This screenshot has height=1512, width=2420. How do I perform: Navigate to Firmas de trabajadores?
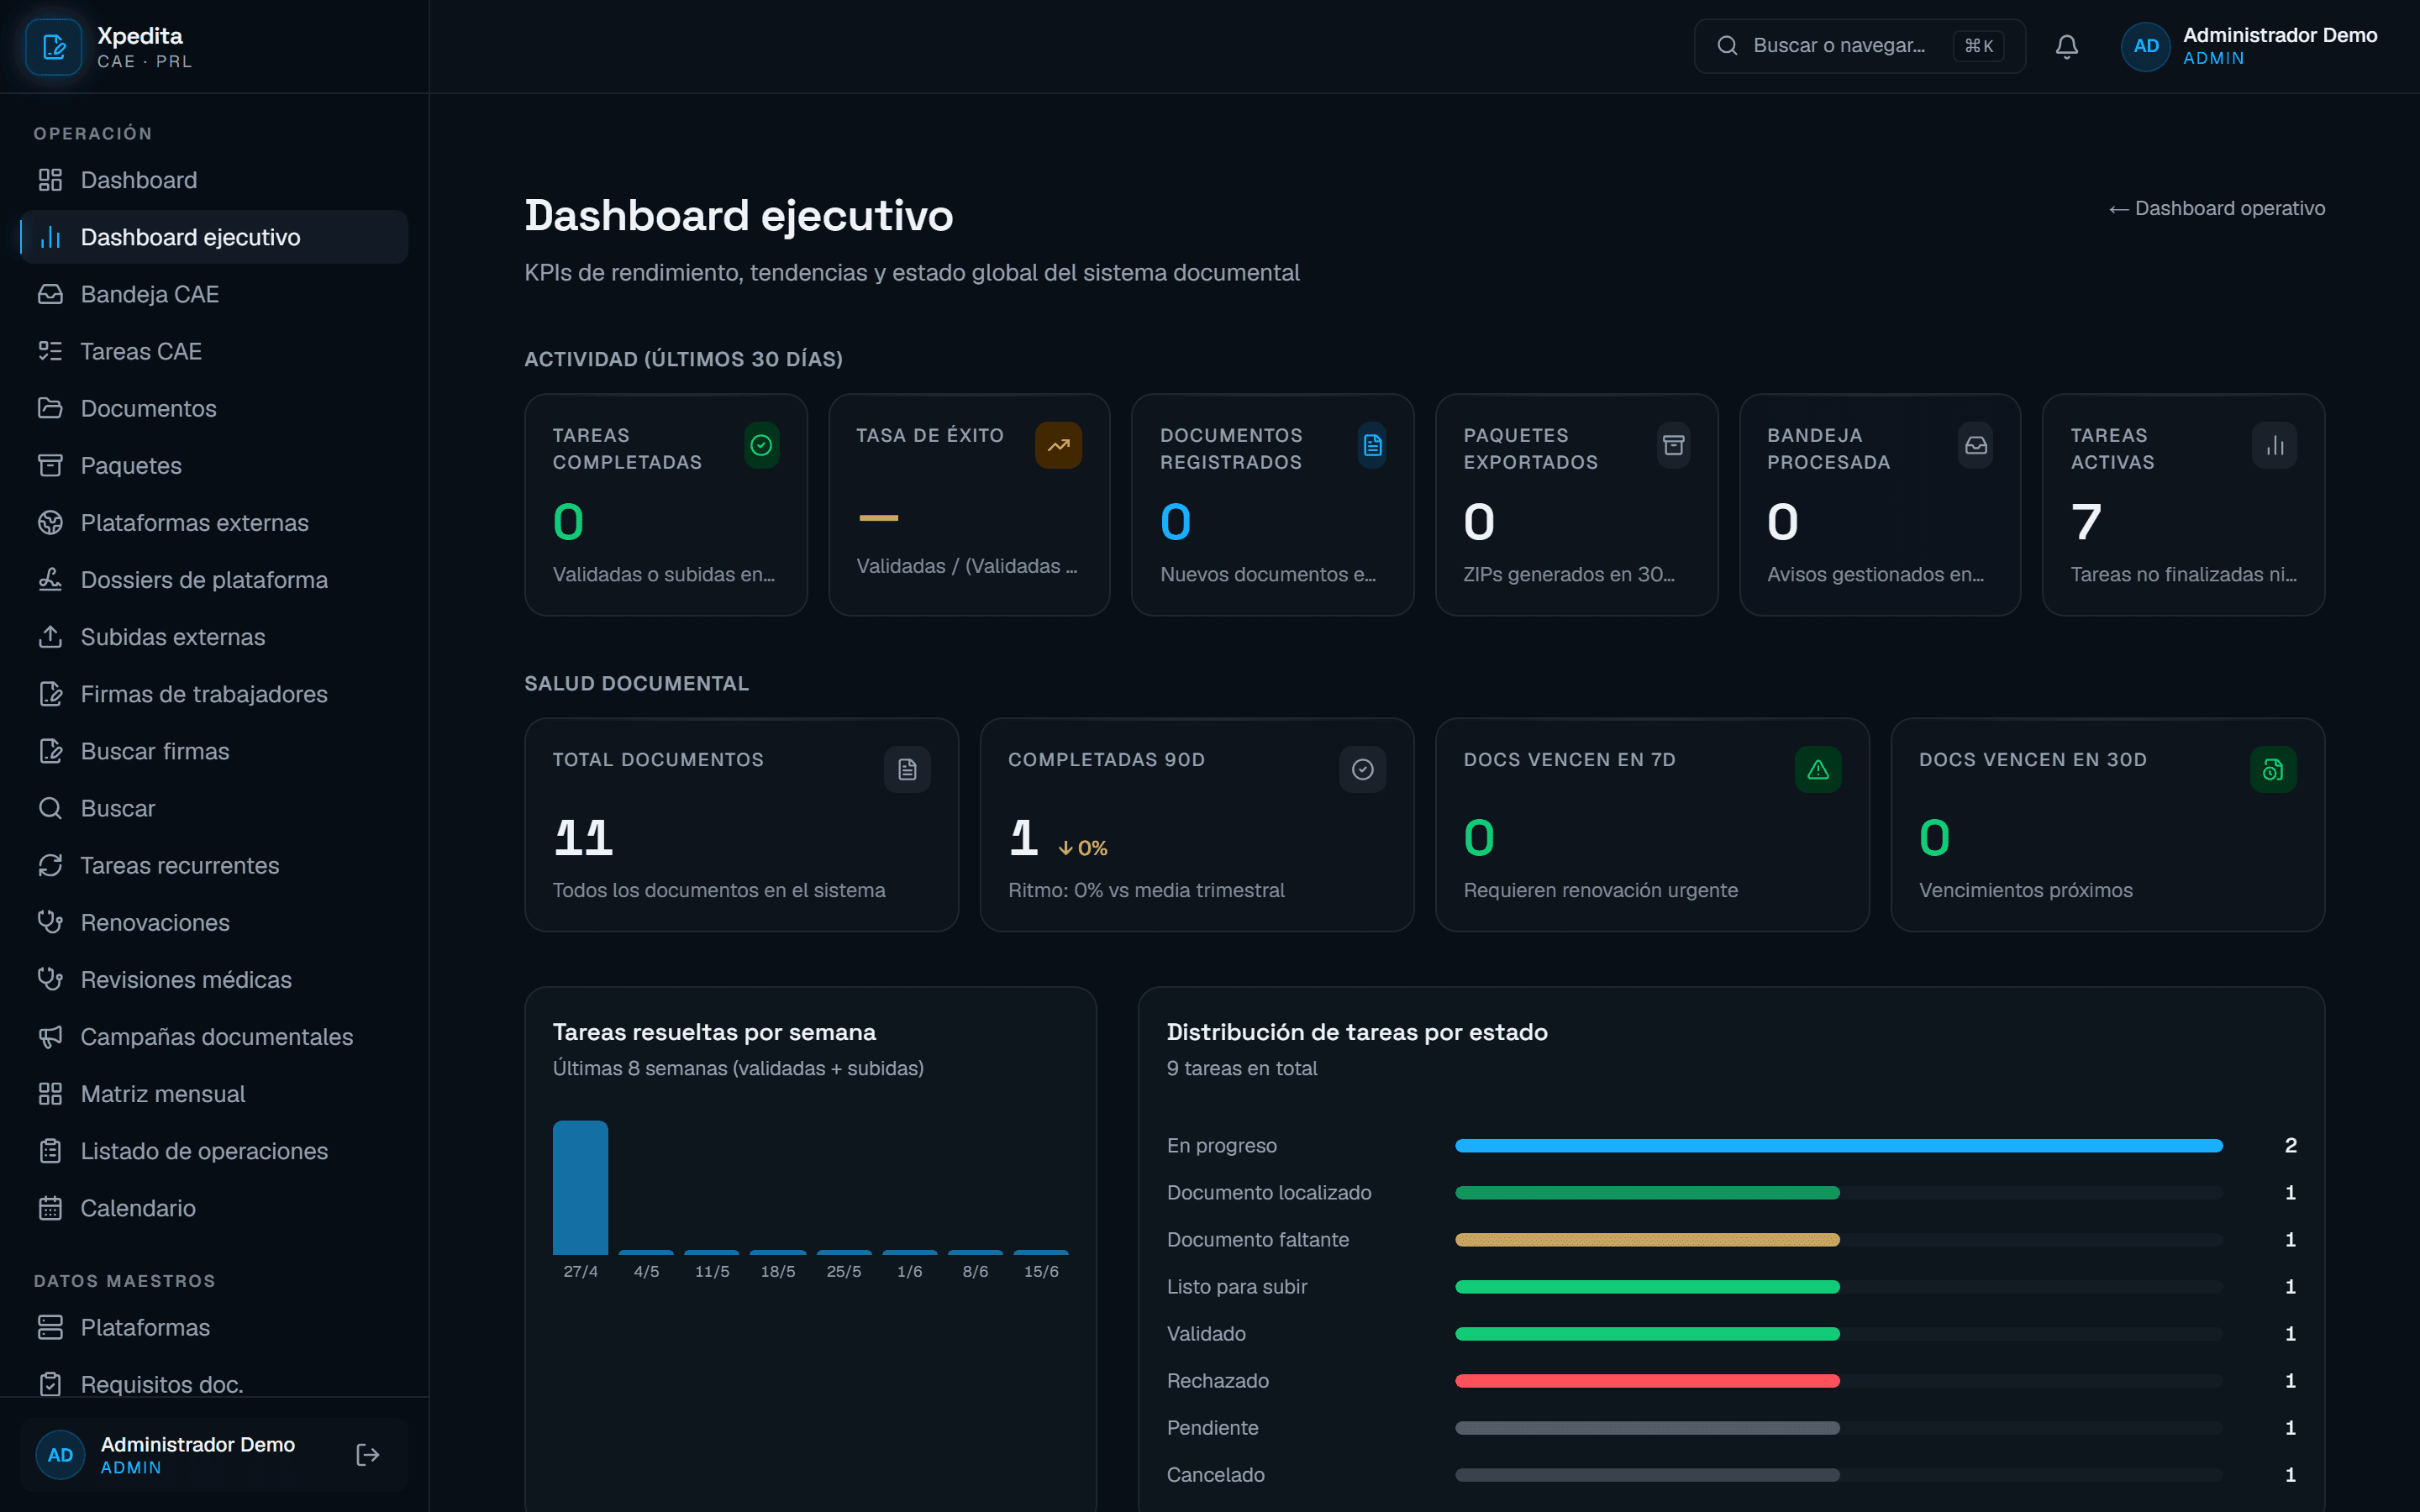click(214, 694)
